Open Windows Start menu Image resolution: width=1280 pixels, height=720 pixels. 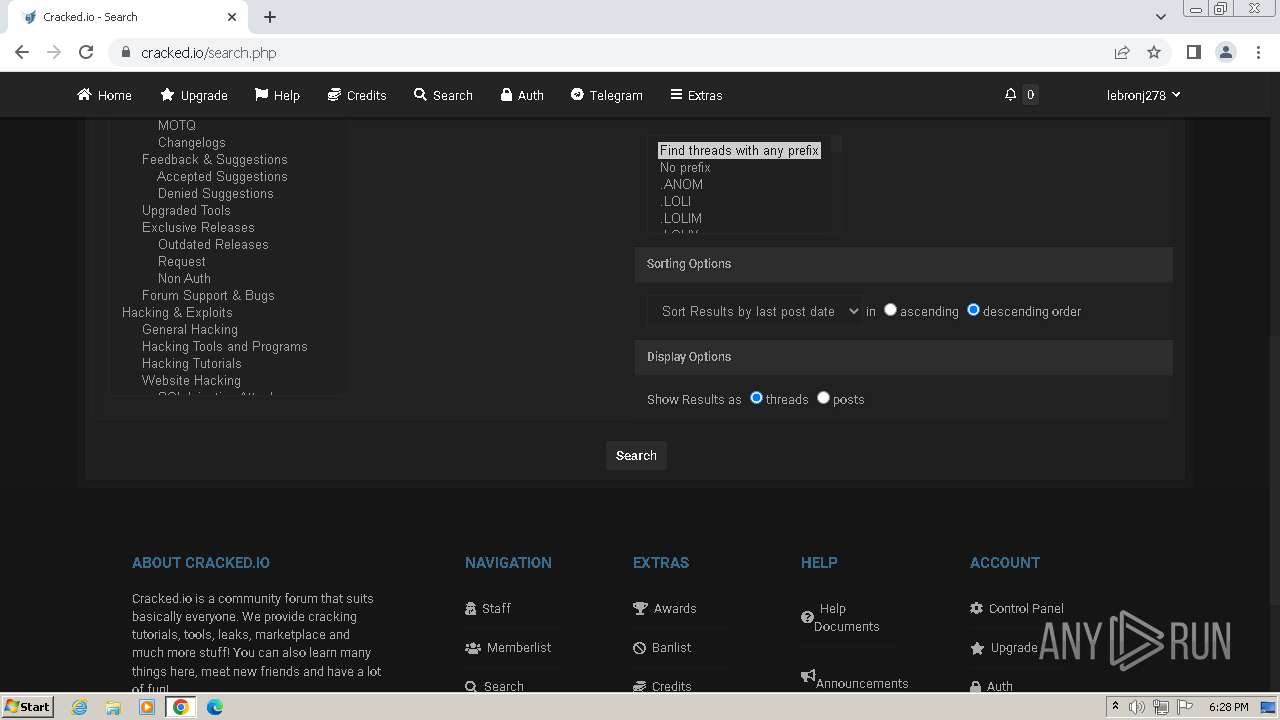[x=27, y=706]
